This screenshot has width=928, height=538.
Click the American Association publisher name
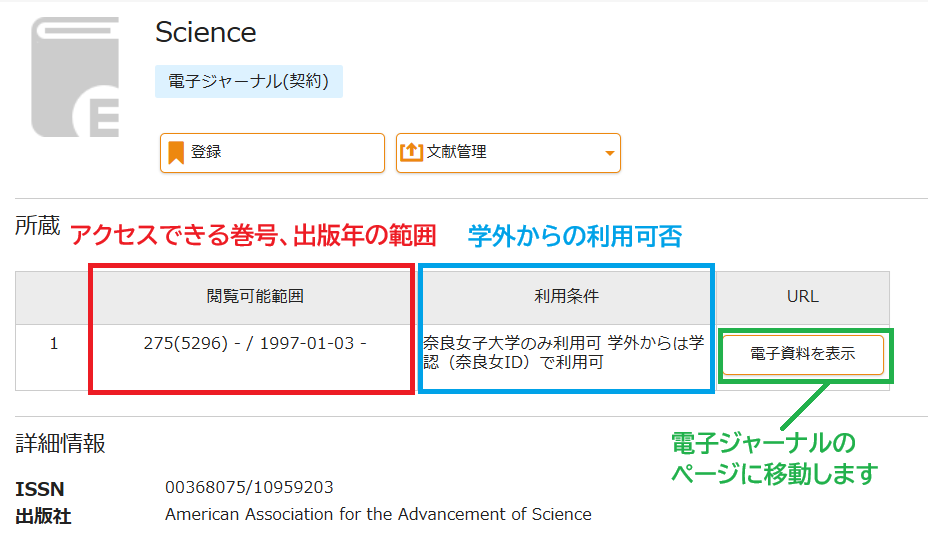click(x=378, y=515)
